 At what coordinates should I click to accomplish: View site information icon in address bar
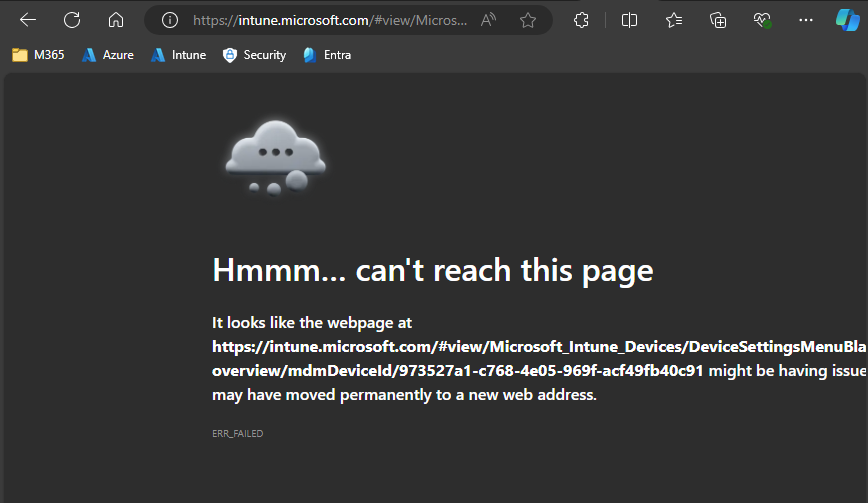(169, 20)
